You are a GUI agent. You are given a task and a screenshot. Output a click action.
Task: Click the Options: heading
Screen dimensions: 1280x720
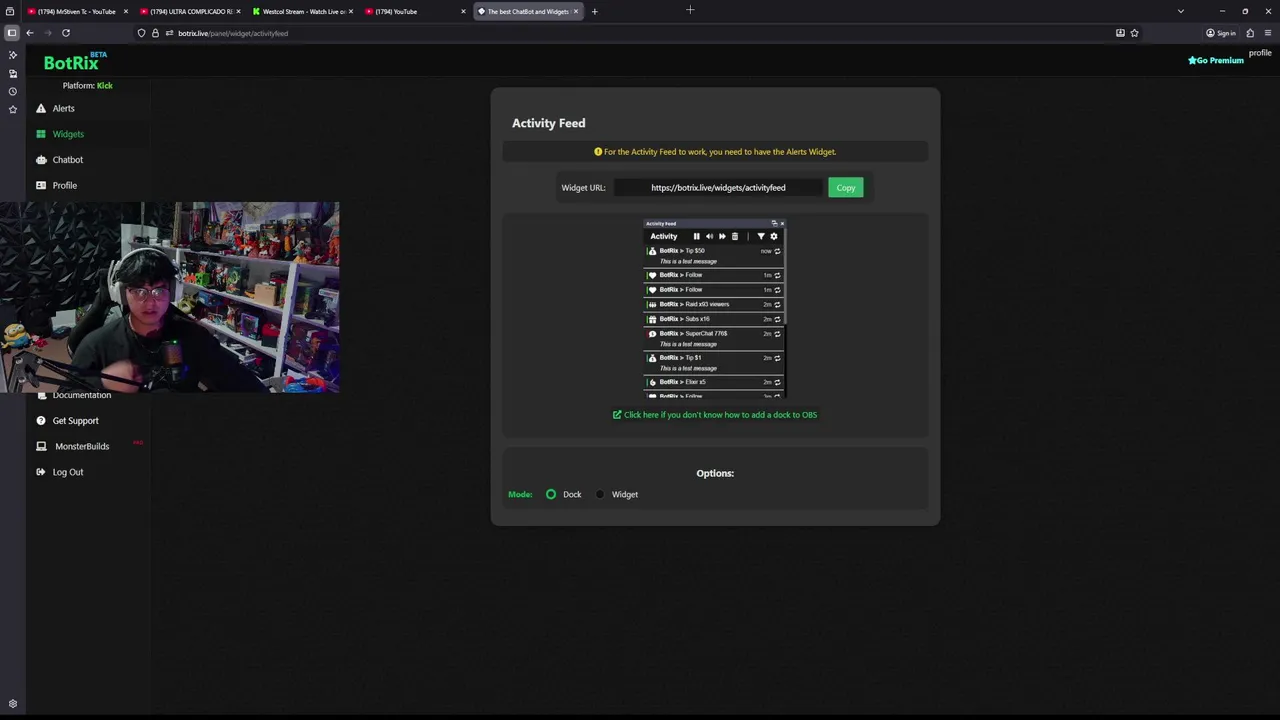coord(715,473)
